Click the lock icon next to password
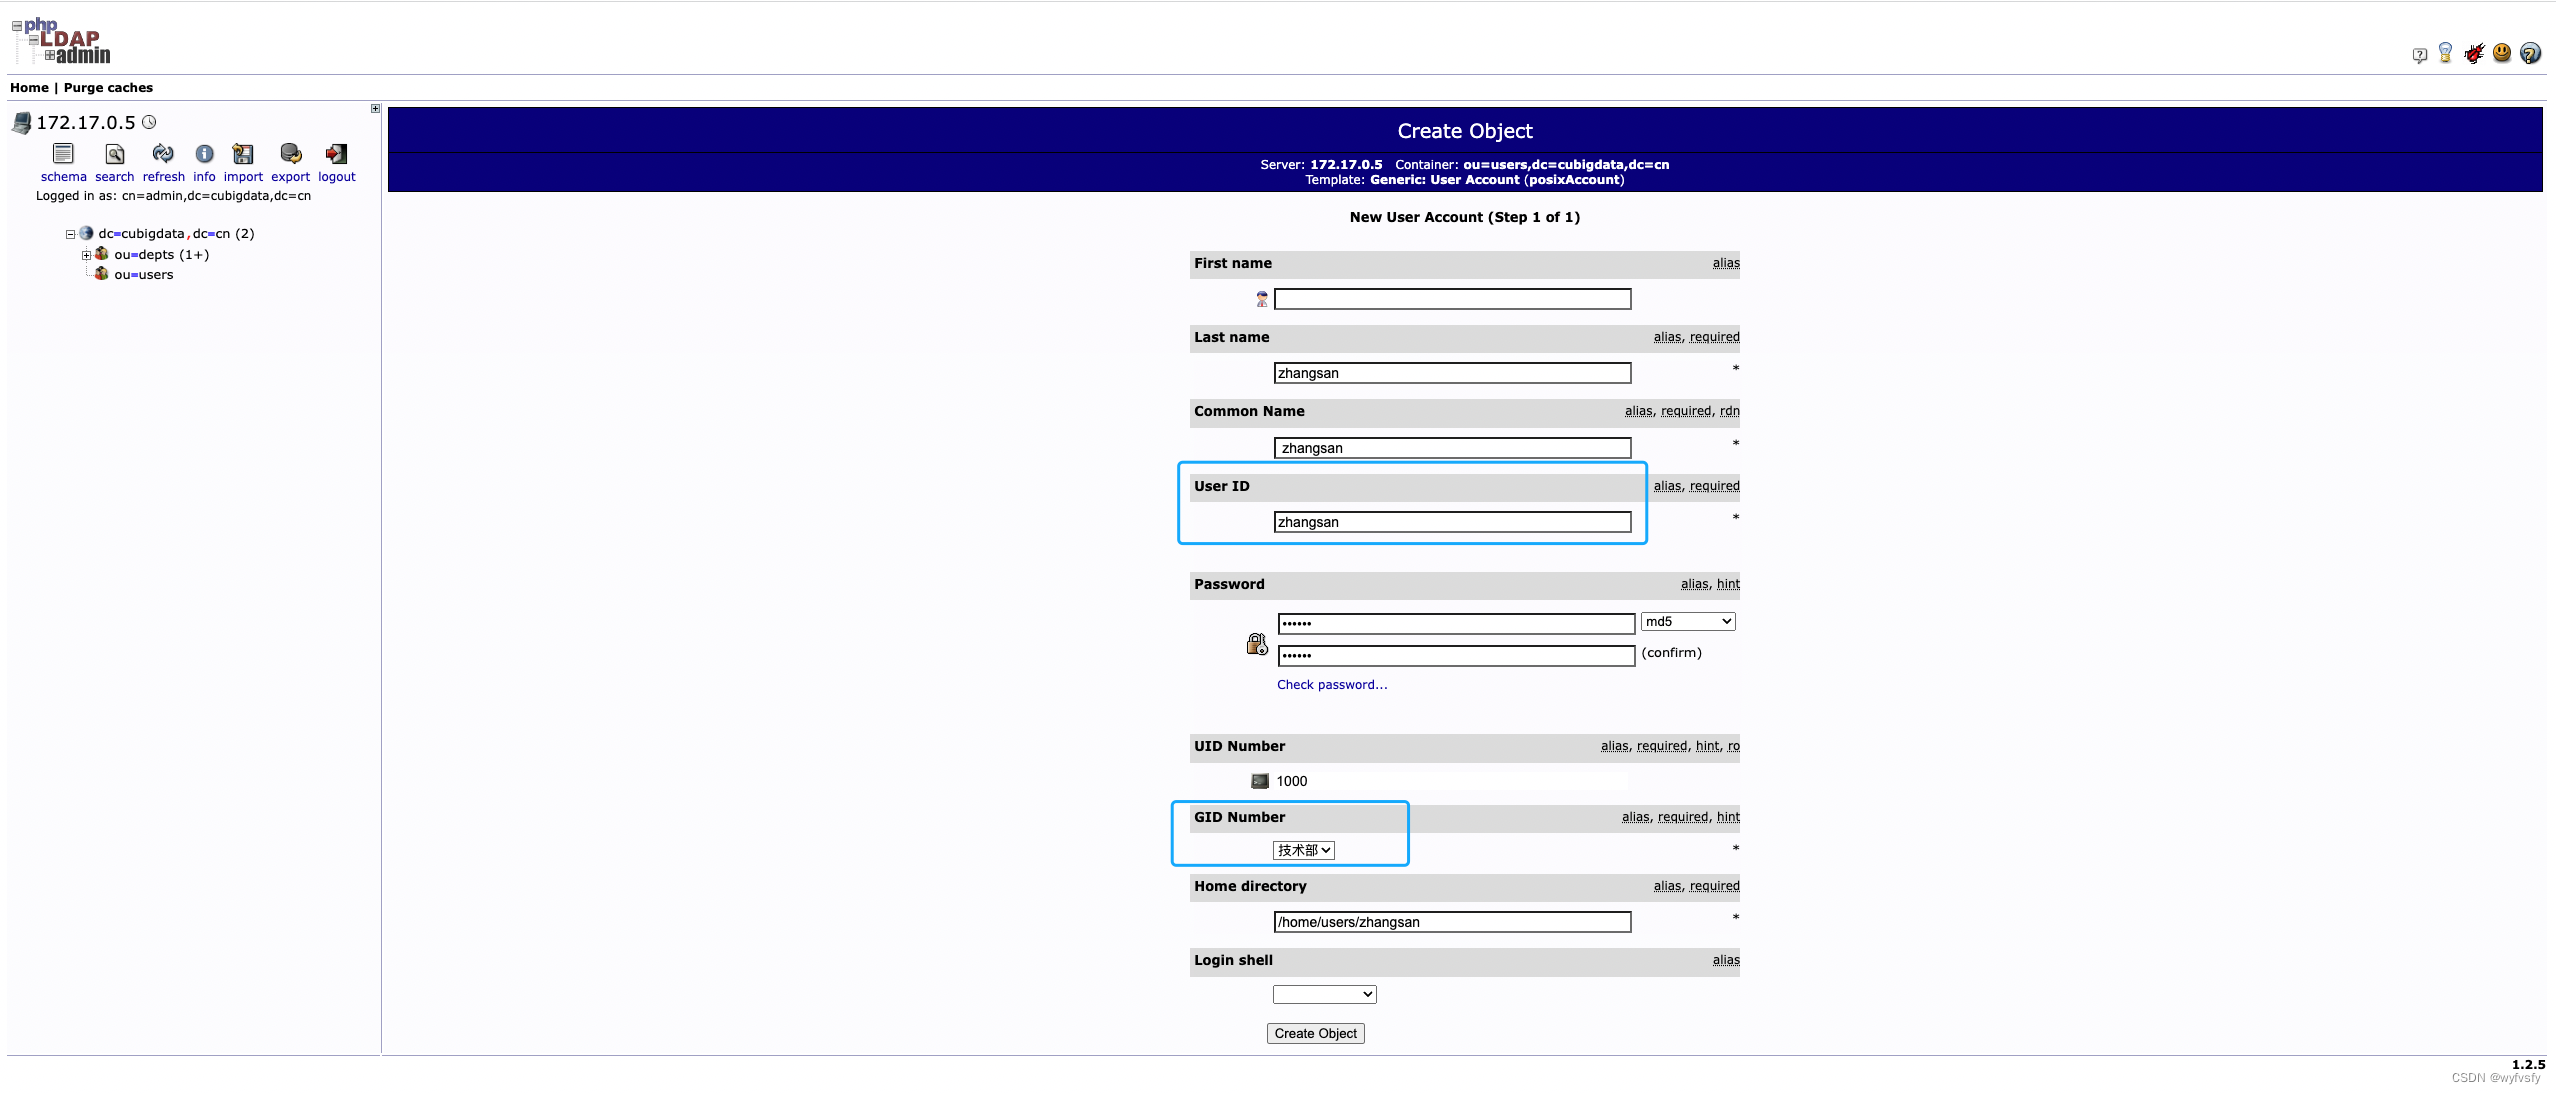Image resolution: width=2556 pixels, height=1094 pixels. click(x=1258, y=644)
